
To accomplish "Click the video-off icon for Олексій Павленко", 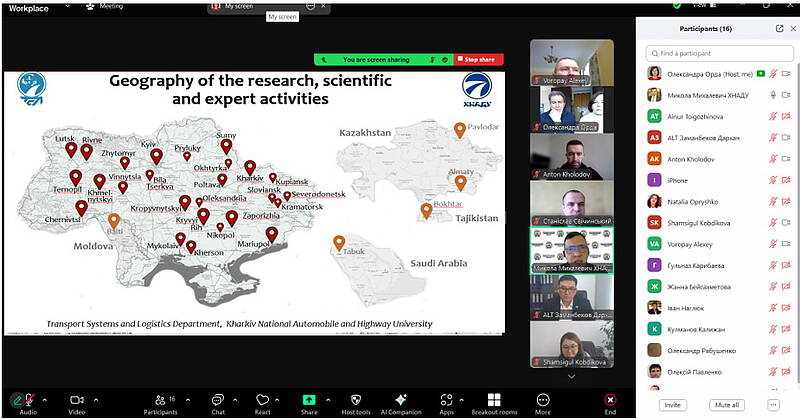I will (x=786, y=372).
